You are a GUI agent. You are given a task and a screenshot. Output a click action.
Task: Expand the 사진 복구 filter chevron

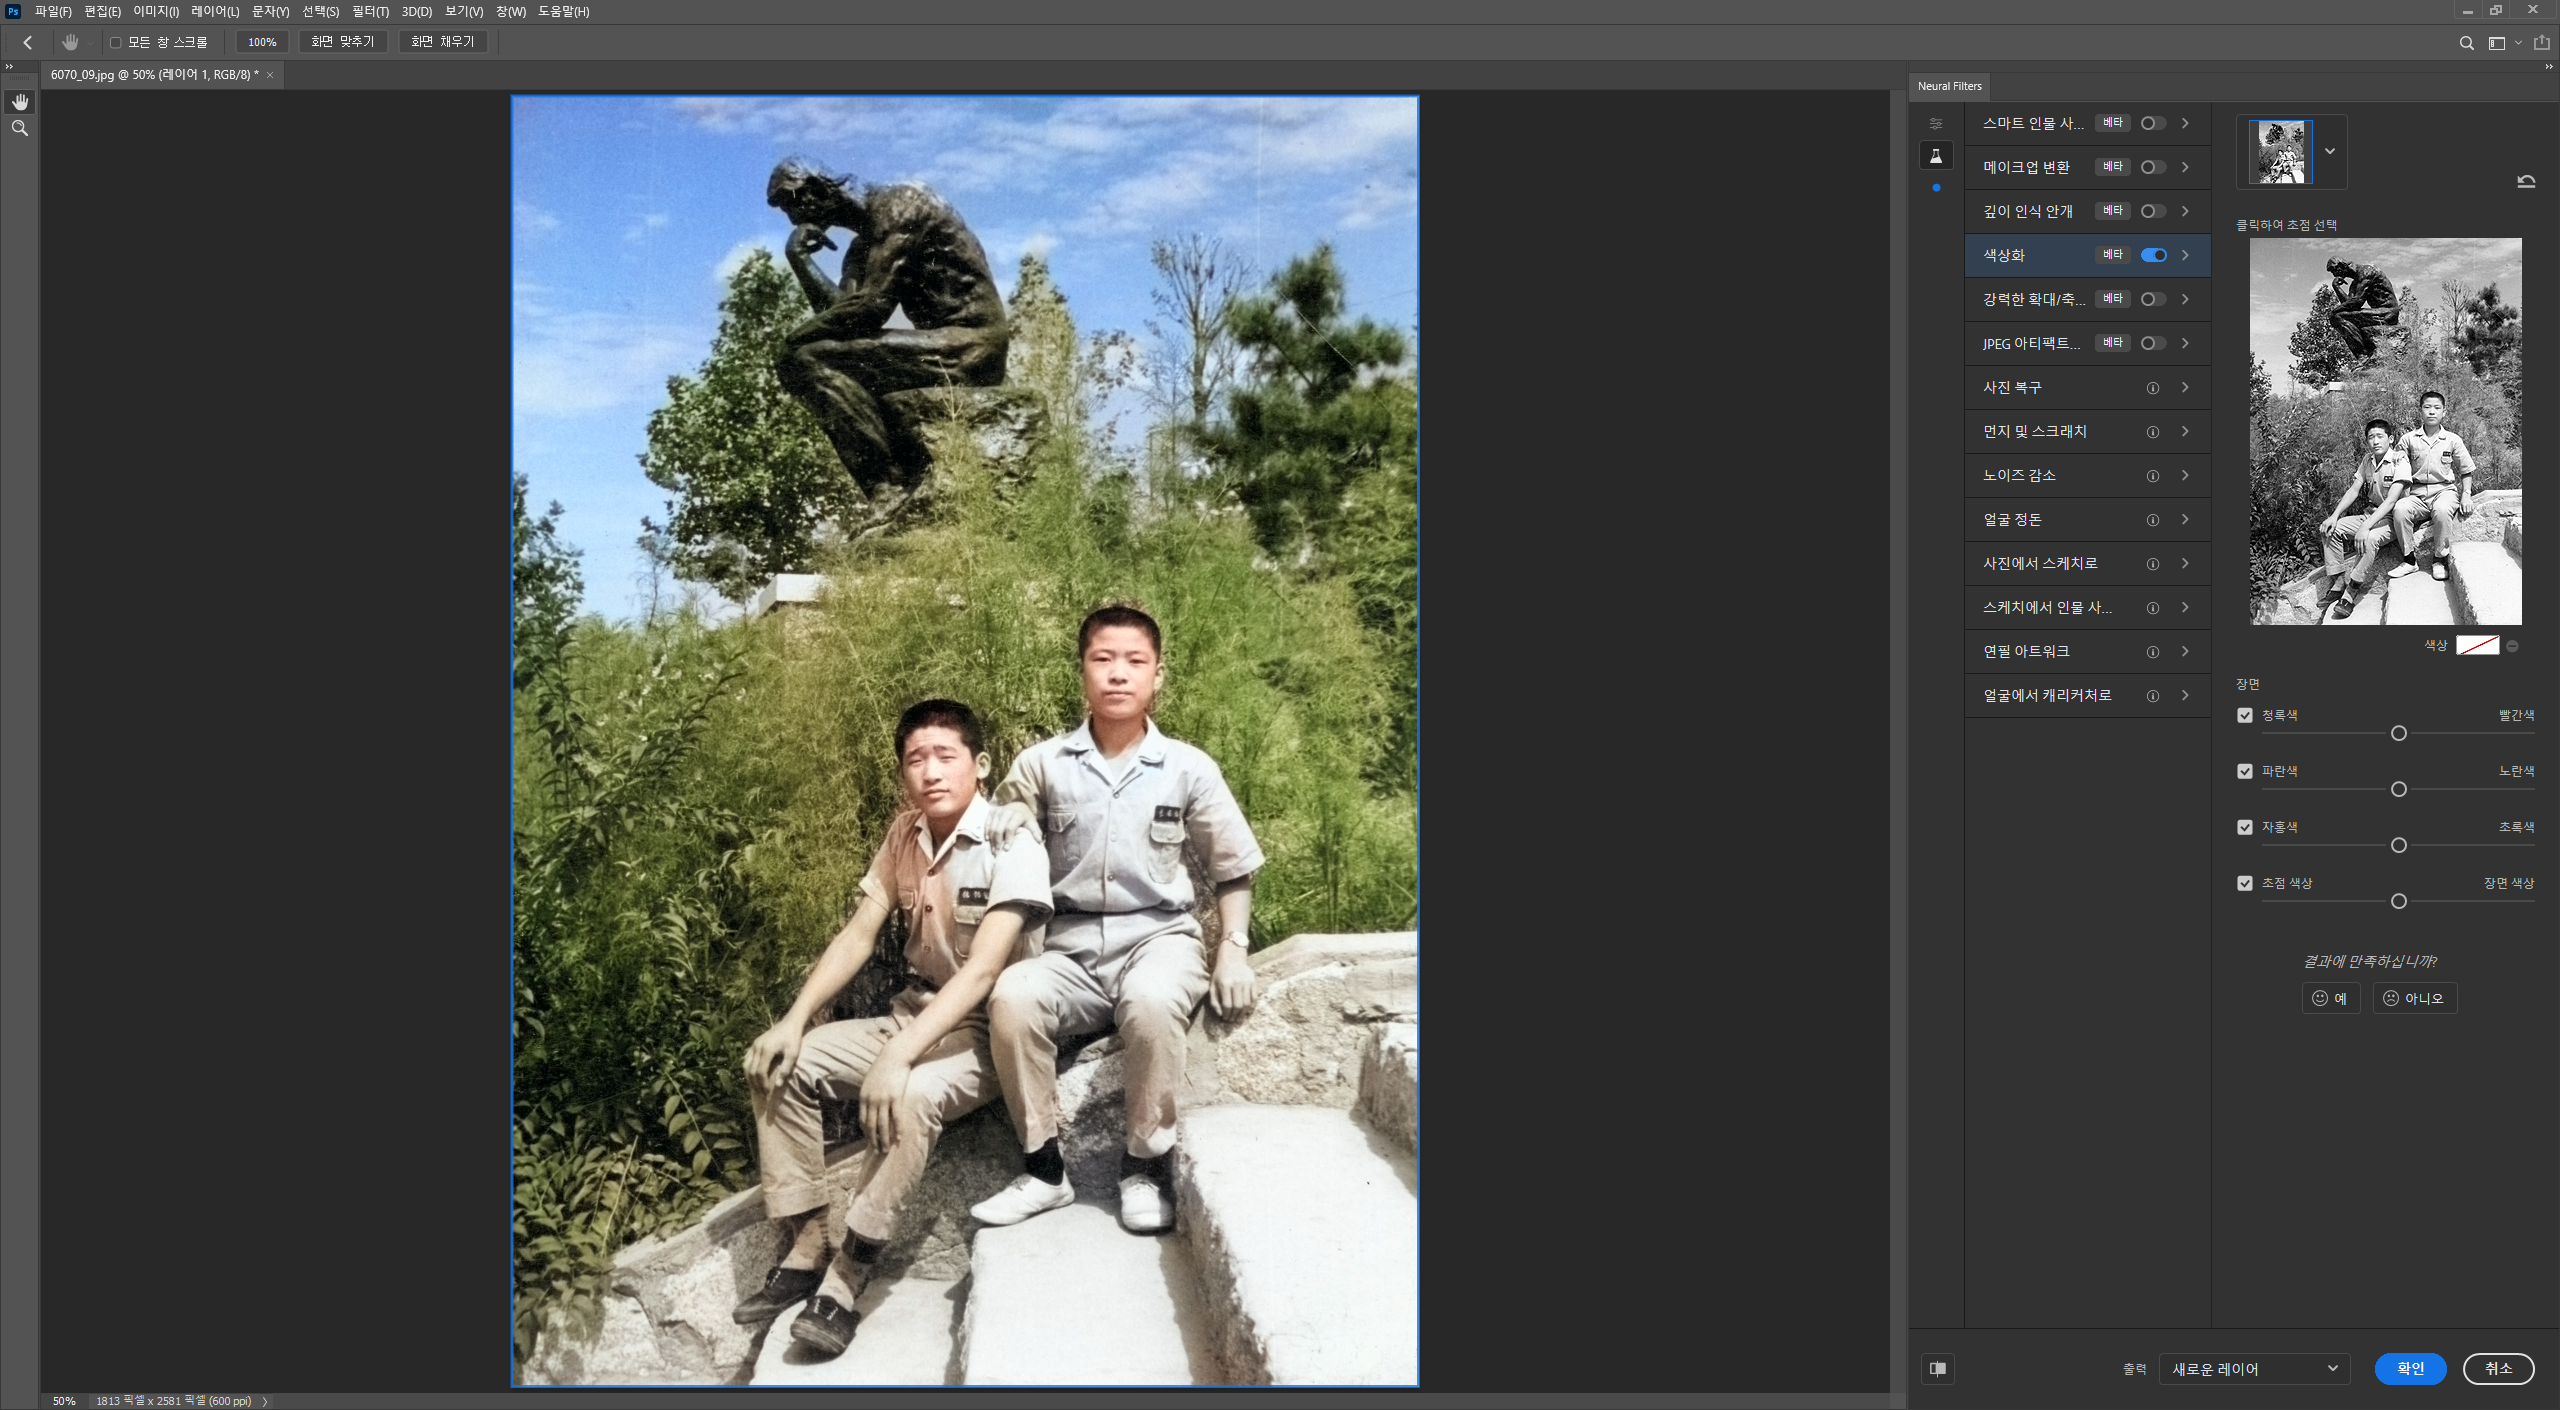click(2185, 387)
